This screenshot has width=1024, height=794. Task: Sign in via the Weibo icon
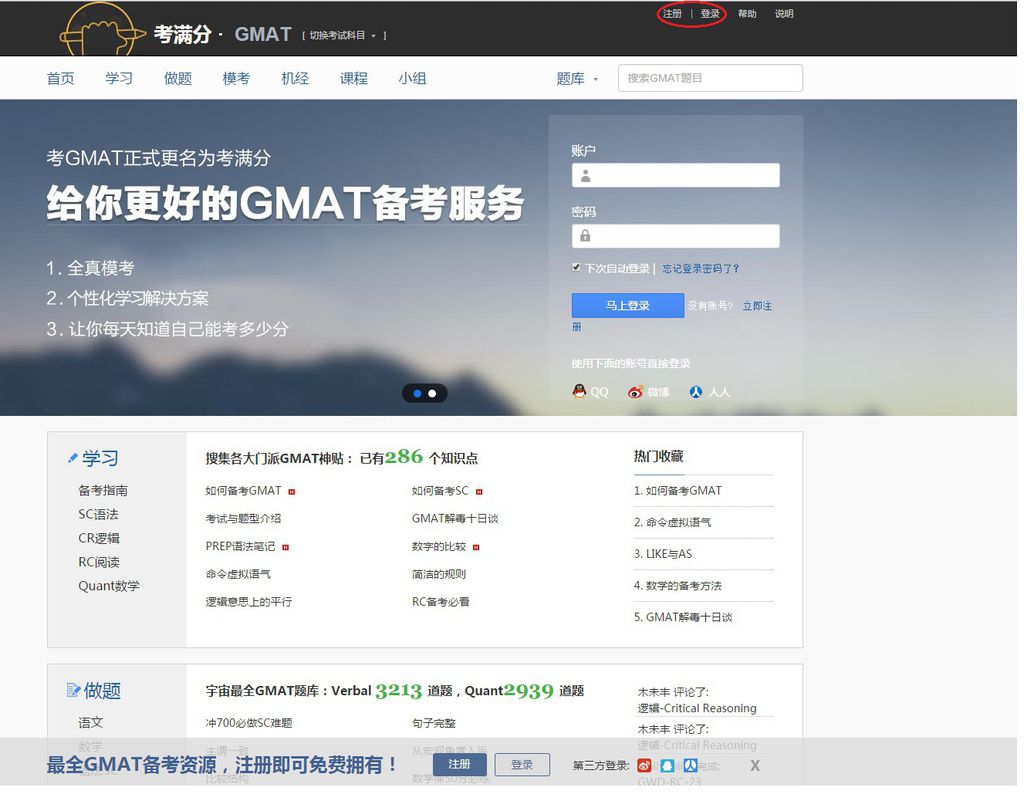pyautogui.click(x=637, y=392)
